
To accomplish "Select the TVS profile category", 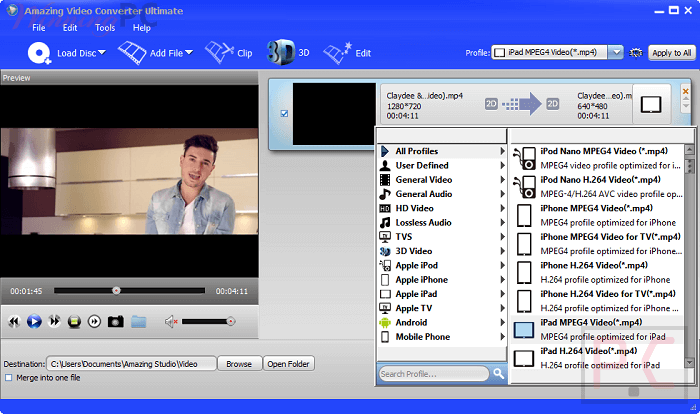I will pyautogui.click(x=442, y=237).
